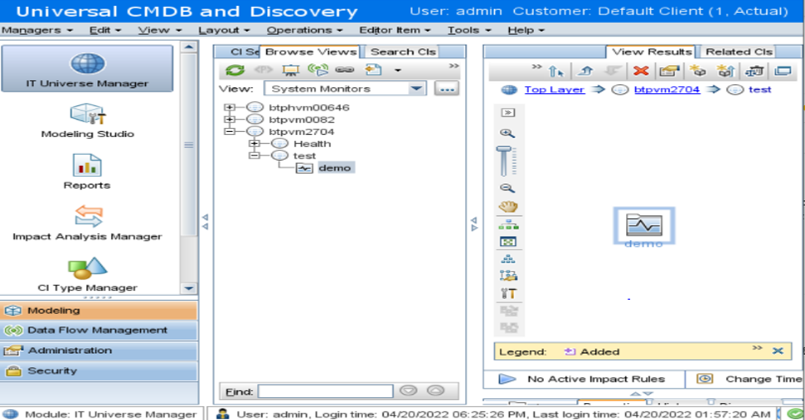Open the Managers menu
Screen dimensions: 805x420
[x=37, y=30]
